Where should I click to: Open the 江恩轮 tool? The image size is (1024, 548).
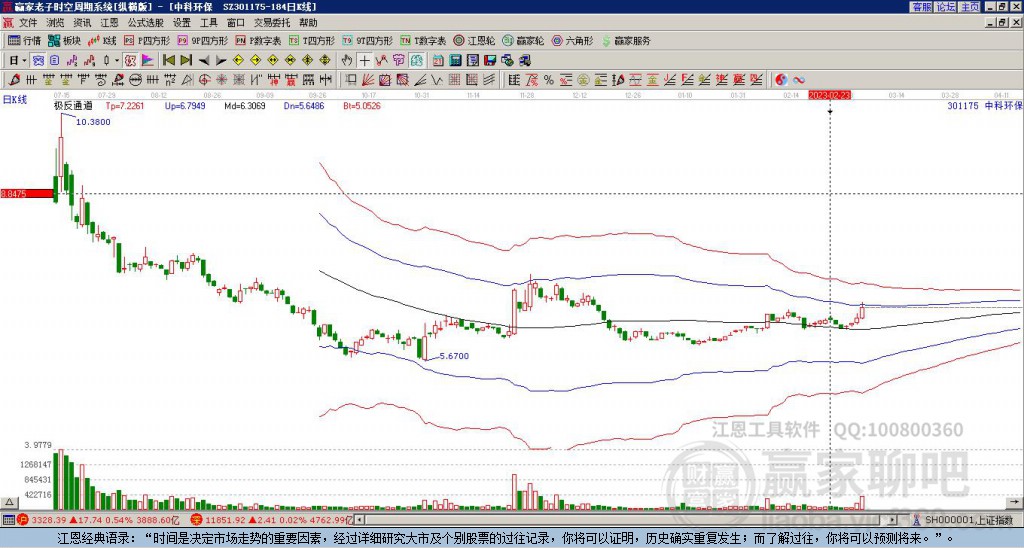475,40
